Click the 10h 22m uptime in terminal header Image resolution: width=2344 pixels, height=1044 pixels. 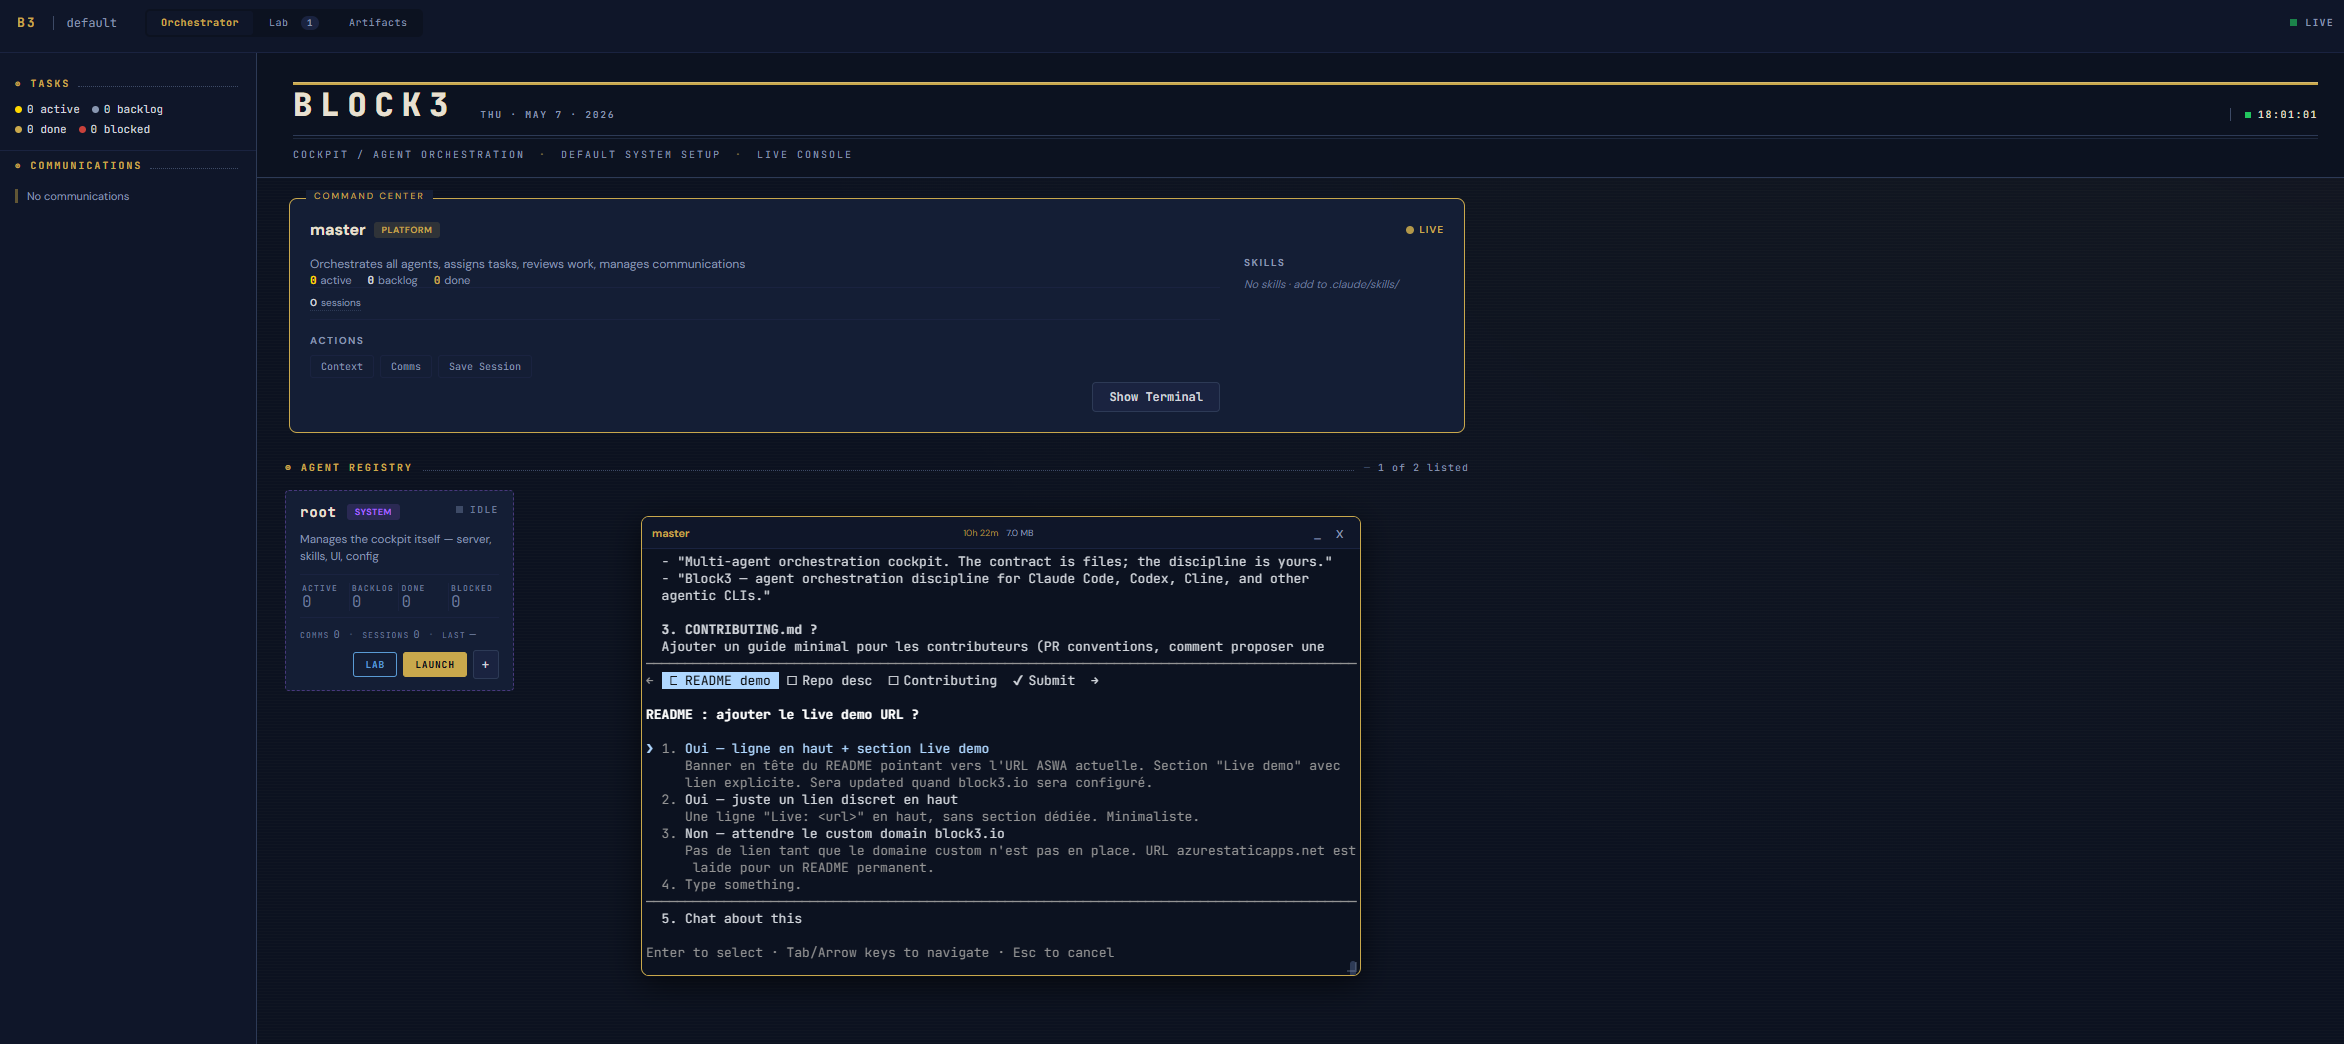(980, 533)
